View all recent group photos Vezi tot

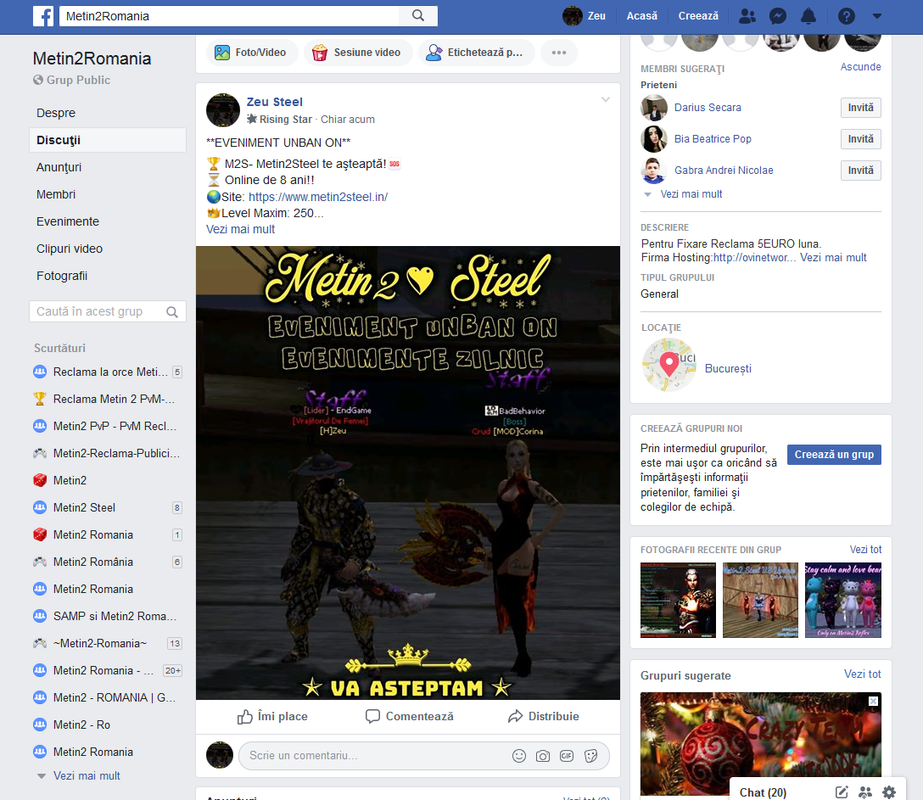pos(865,549)
